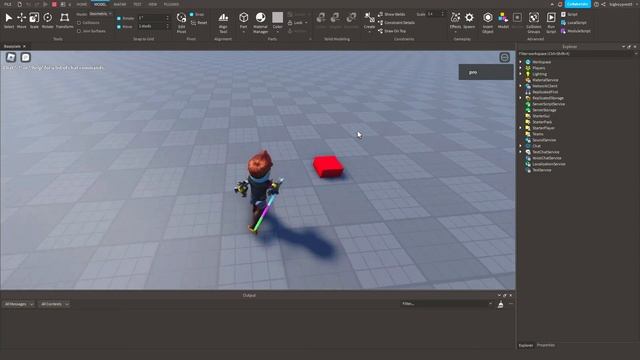The height and width of the screenshot is (360, 640).
Task: Switch to the Explorer bottom tab
Action: click(526, 345)
